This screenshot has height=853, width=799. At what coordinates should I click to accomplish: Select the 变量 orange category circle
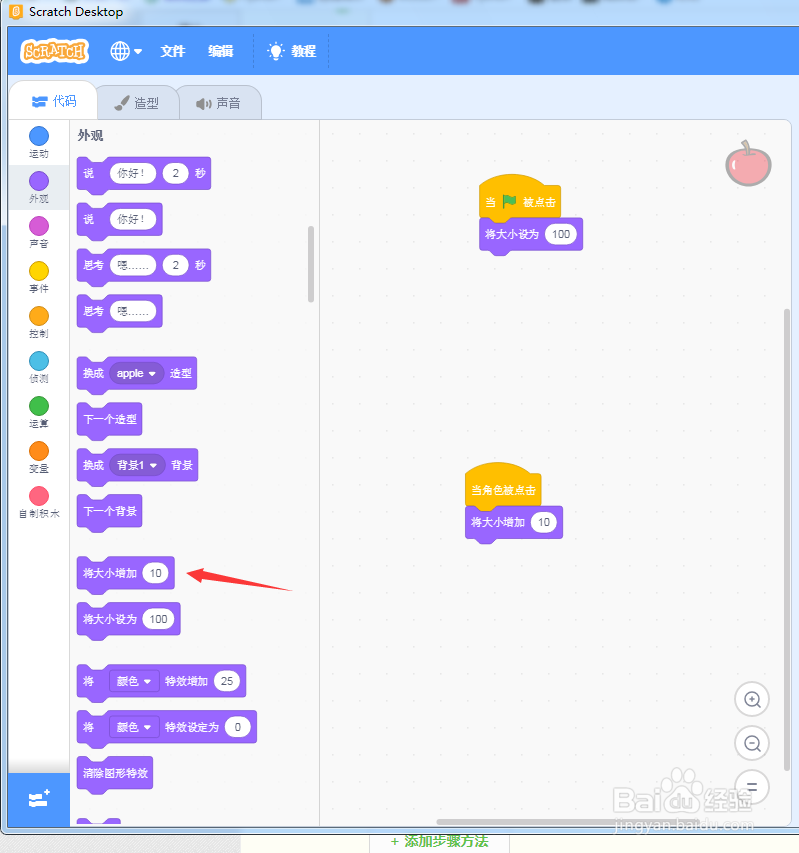click(39, 451)
